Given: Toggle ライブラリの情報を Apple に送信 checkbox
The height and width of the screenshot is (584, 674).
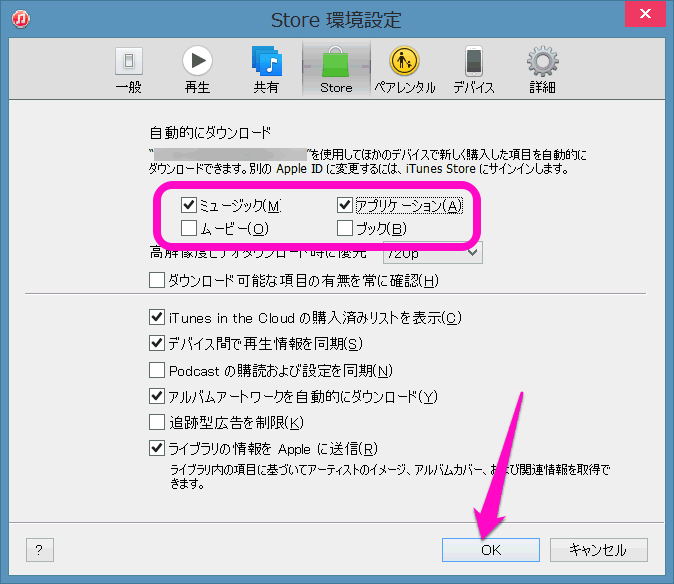Looking at the screenshot, I should 157,449.
